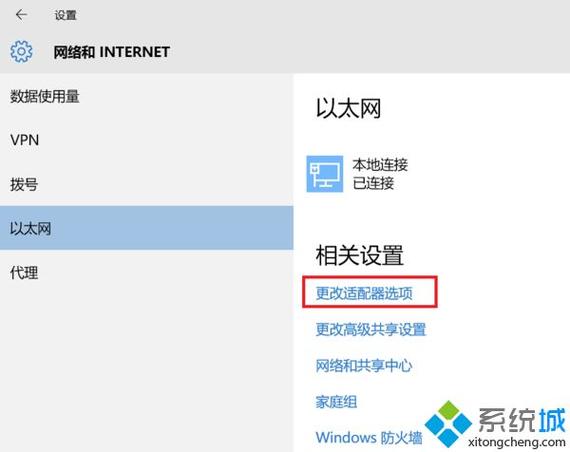Click the 家庭组 link
This screenshot has height=452, width=570.
pyautogui.click(x=336, y=402)
